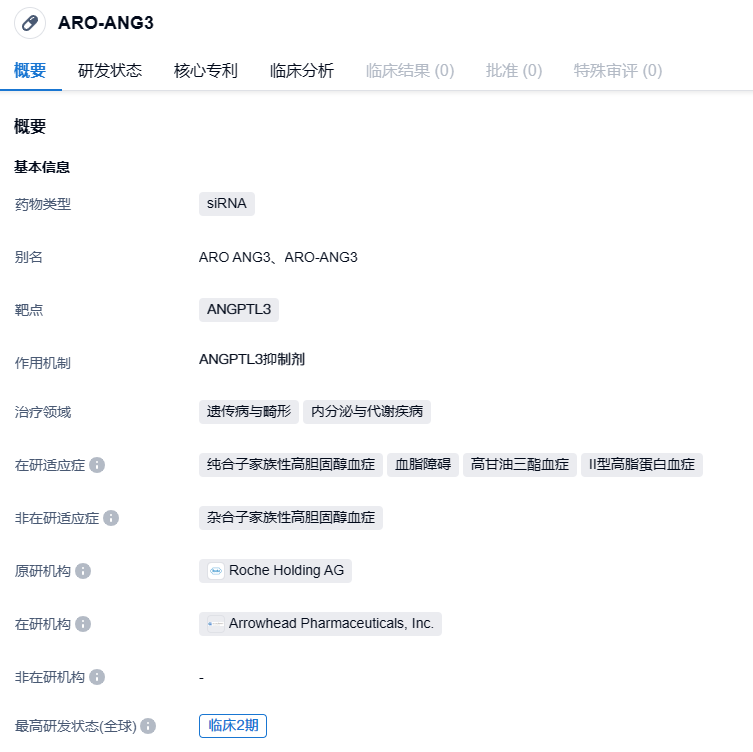753x752 pixels.
Task: Click the 遗传病与畸形 therapy area tag
Action: click(x=249, y=412)
